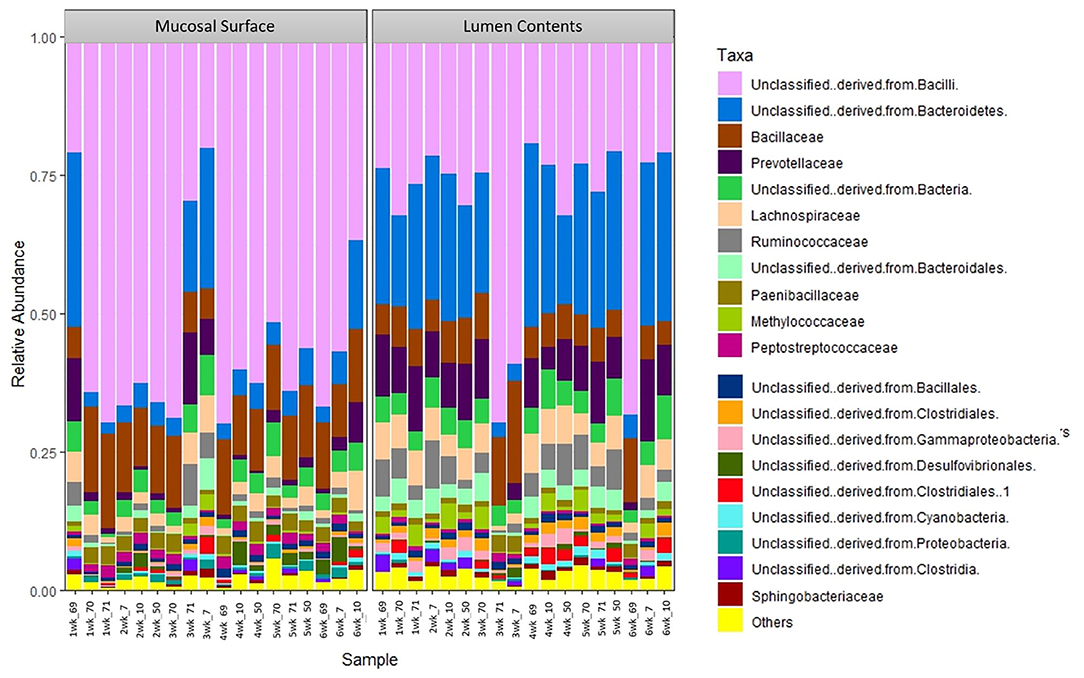This screenshot has height=678, width=1084.
Task: Click the cyan Cyanobacteria legend swatch
Action: pos(730,518)
